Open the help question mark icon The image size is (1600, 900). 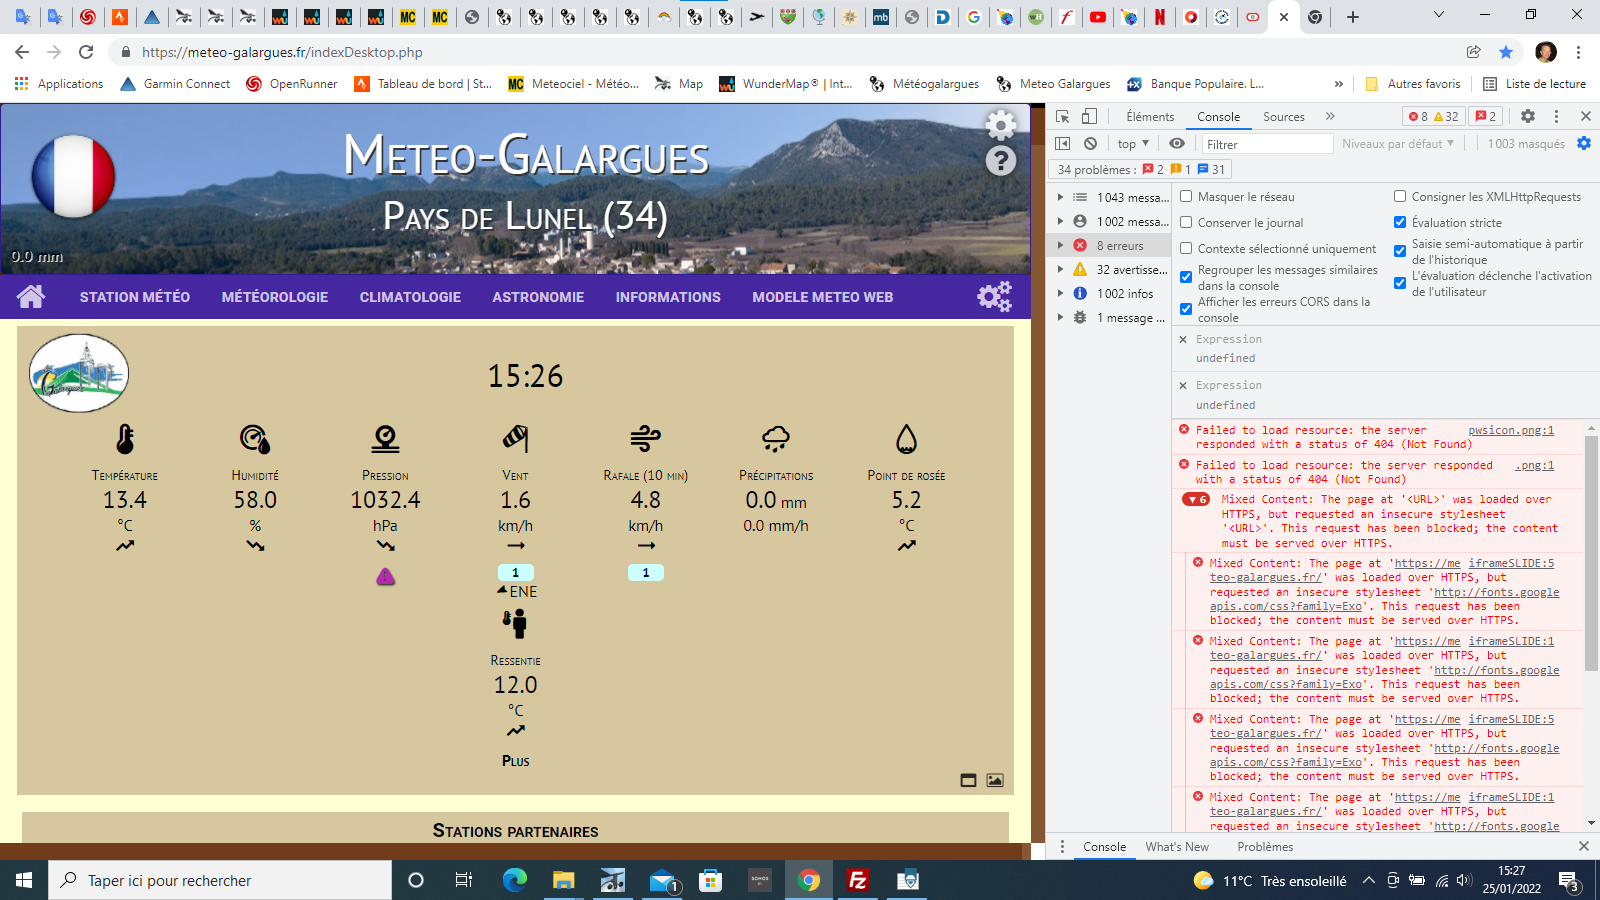pos(1001,160)
